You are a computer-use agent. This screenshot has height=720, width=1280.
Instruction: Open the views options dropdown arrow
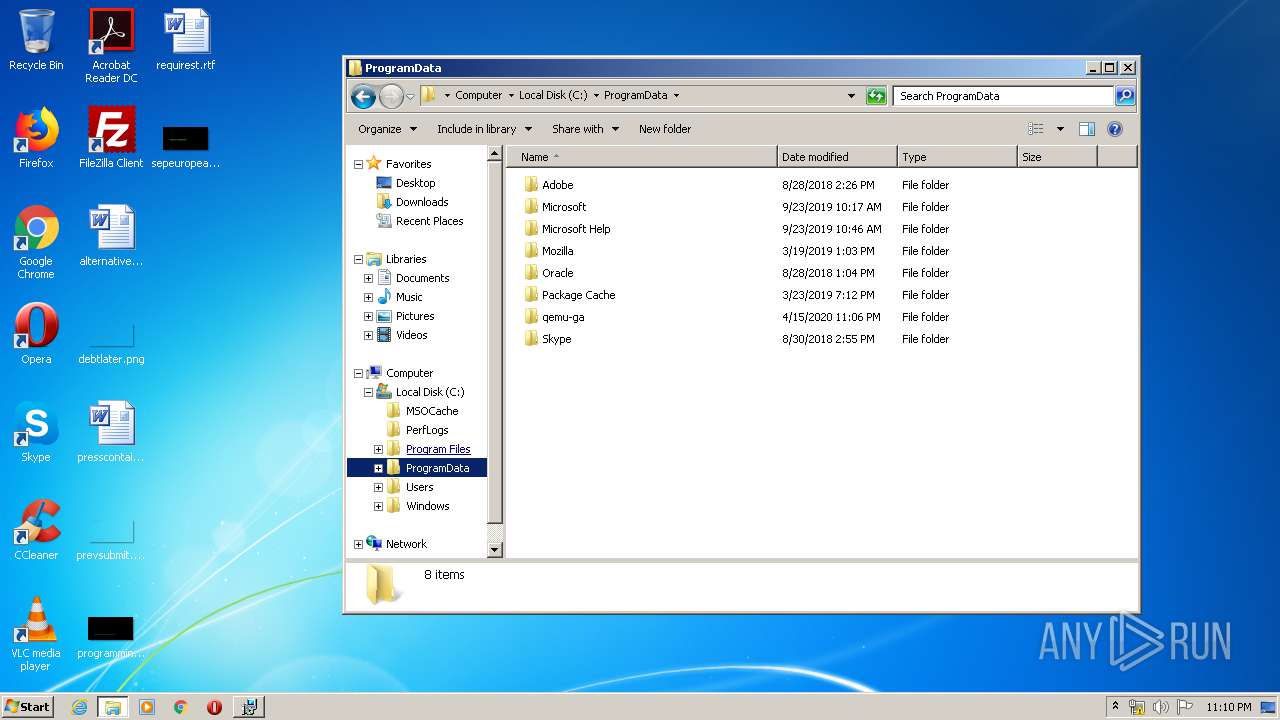coord(1060,129)
